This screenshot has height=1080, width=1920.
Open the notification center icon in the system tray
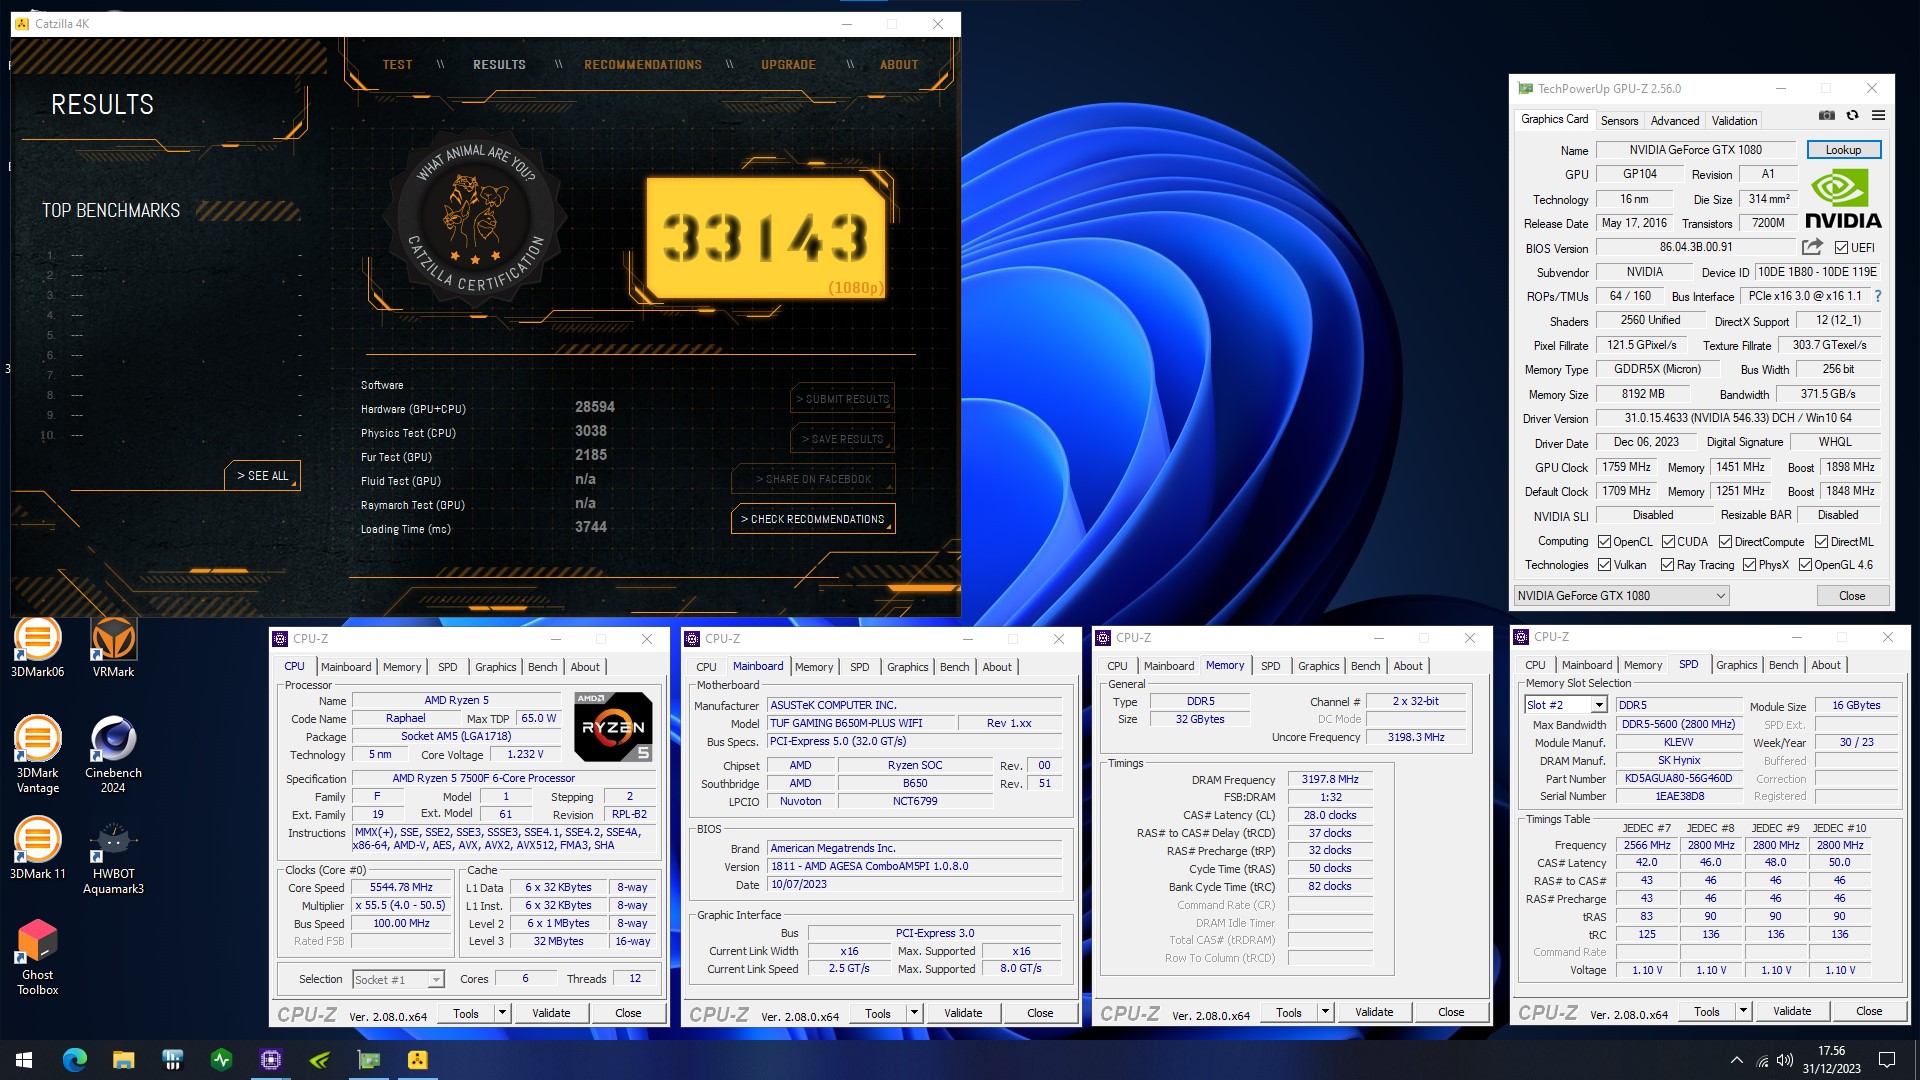coord(1887,1059)
